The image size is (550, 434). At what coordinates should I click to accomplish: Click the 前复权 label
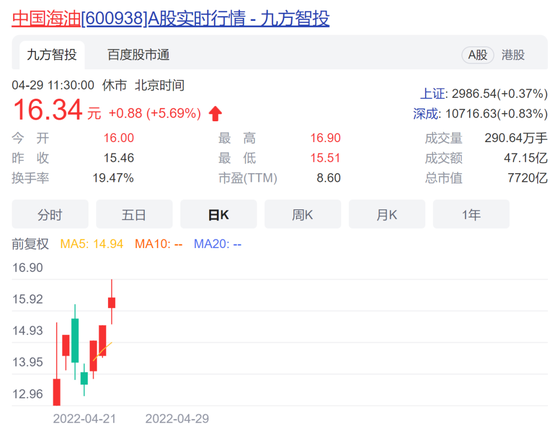tap(30, 244)
